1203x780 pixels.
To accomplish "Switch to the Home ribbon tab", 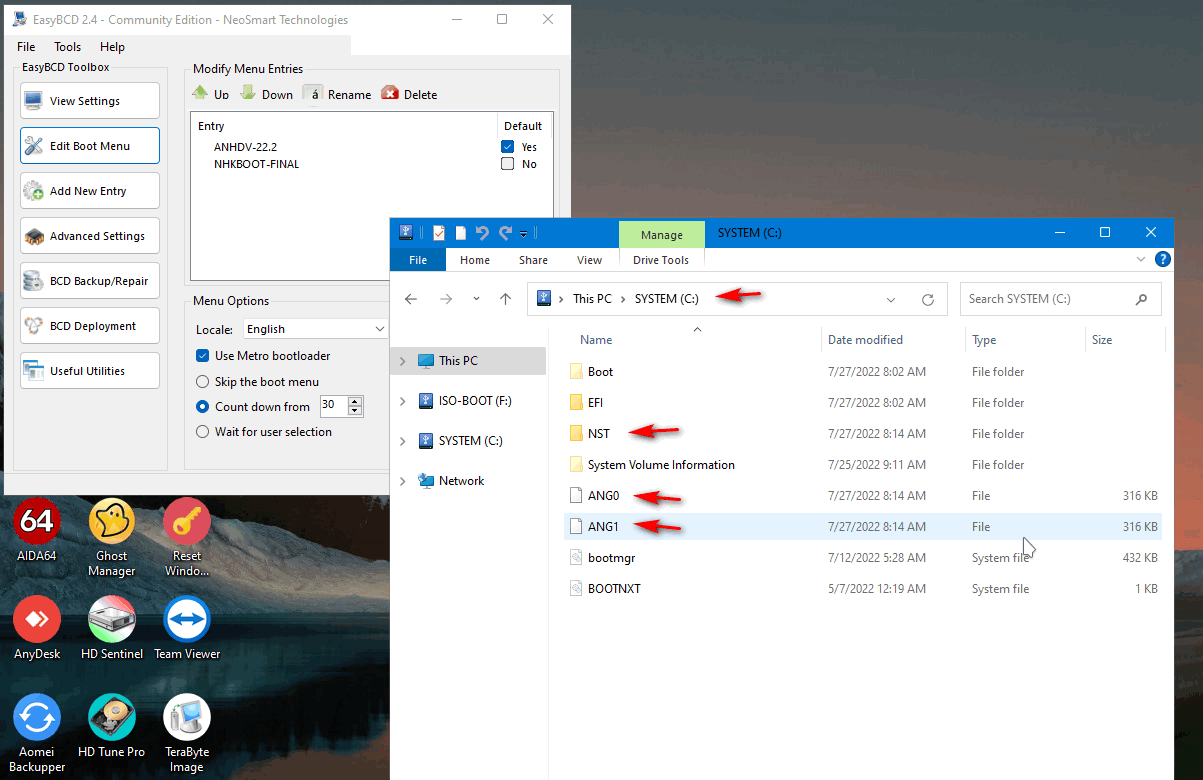I will pyautogui.click(x=475, y=260).
